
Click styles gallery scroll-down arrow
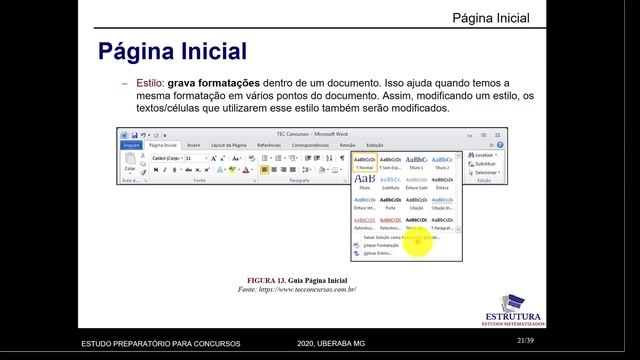click(458, 229)
